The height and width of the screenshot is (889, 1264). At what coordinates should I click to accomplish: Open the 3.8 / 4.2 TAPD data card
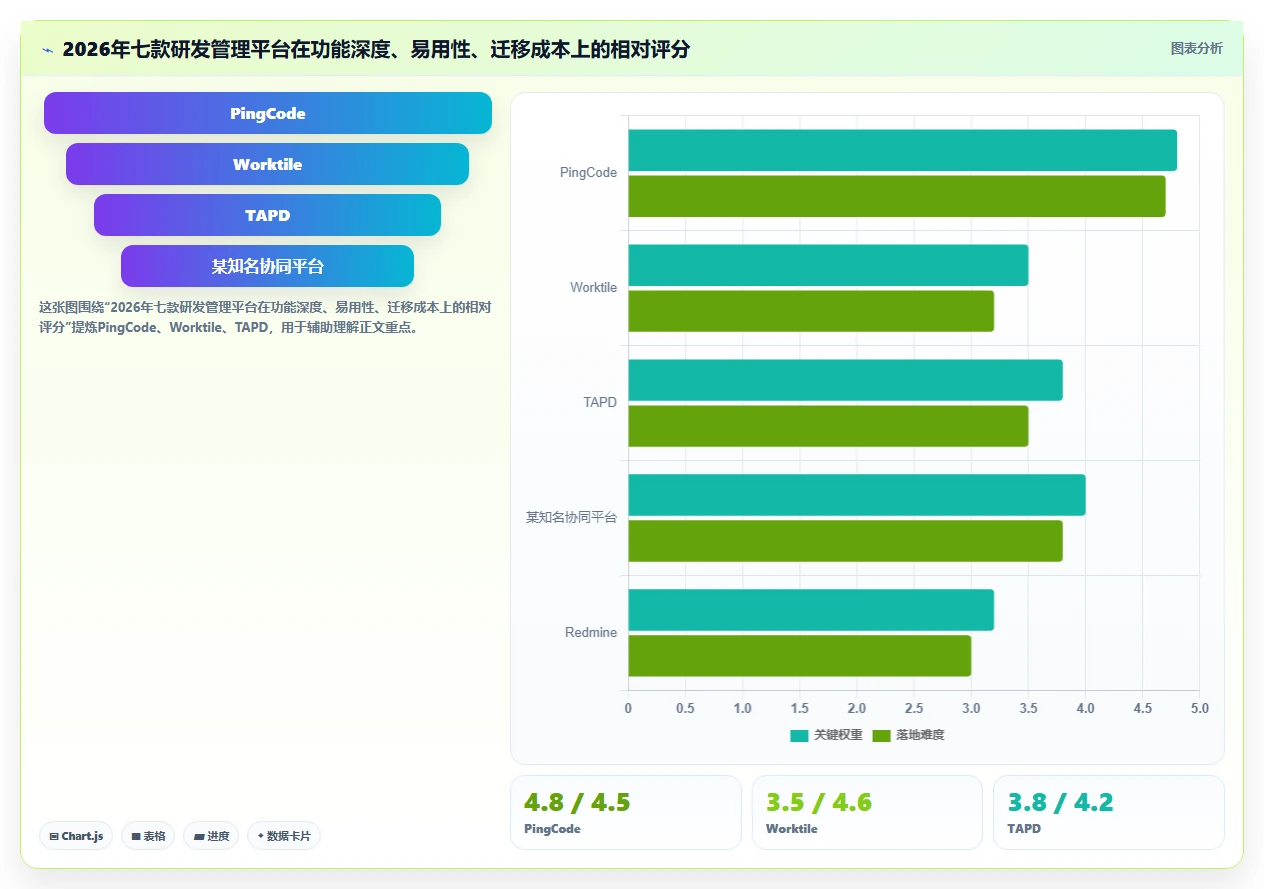(1108, 812)
